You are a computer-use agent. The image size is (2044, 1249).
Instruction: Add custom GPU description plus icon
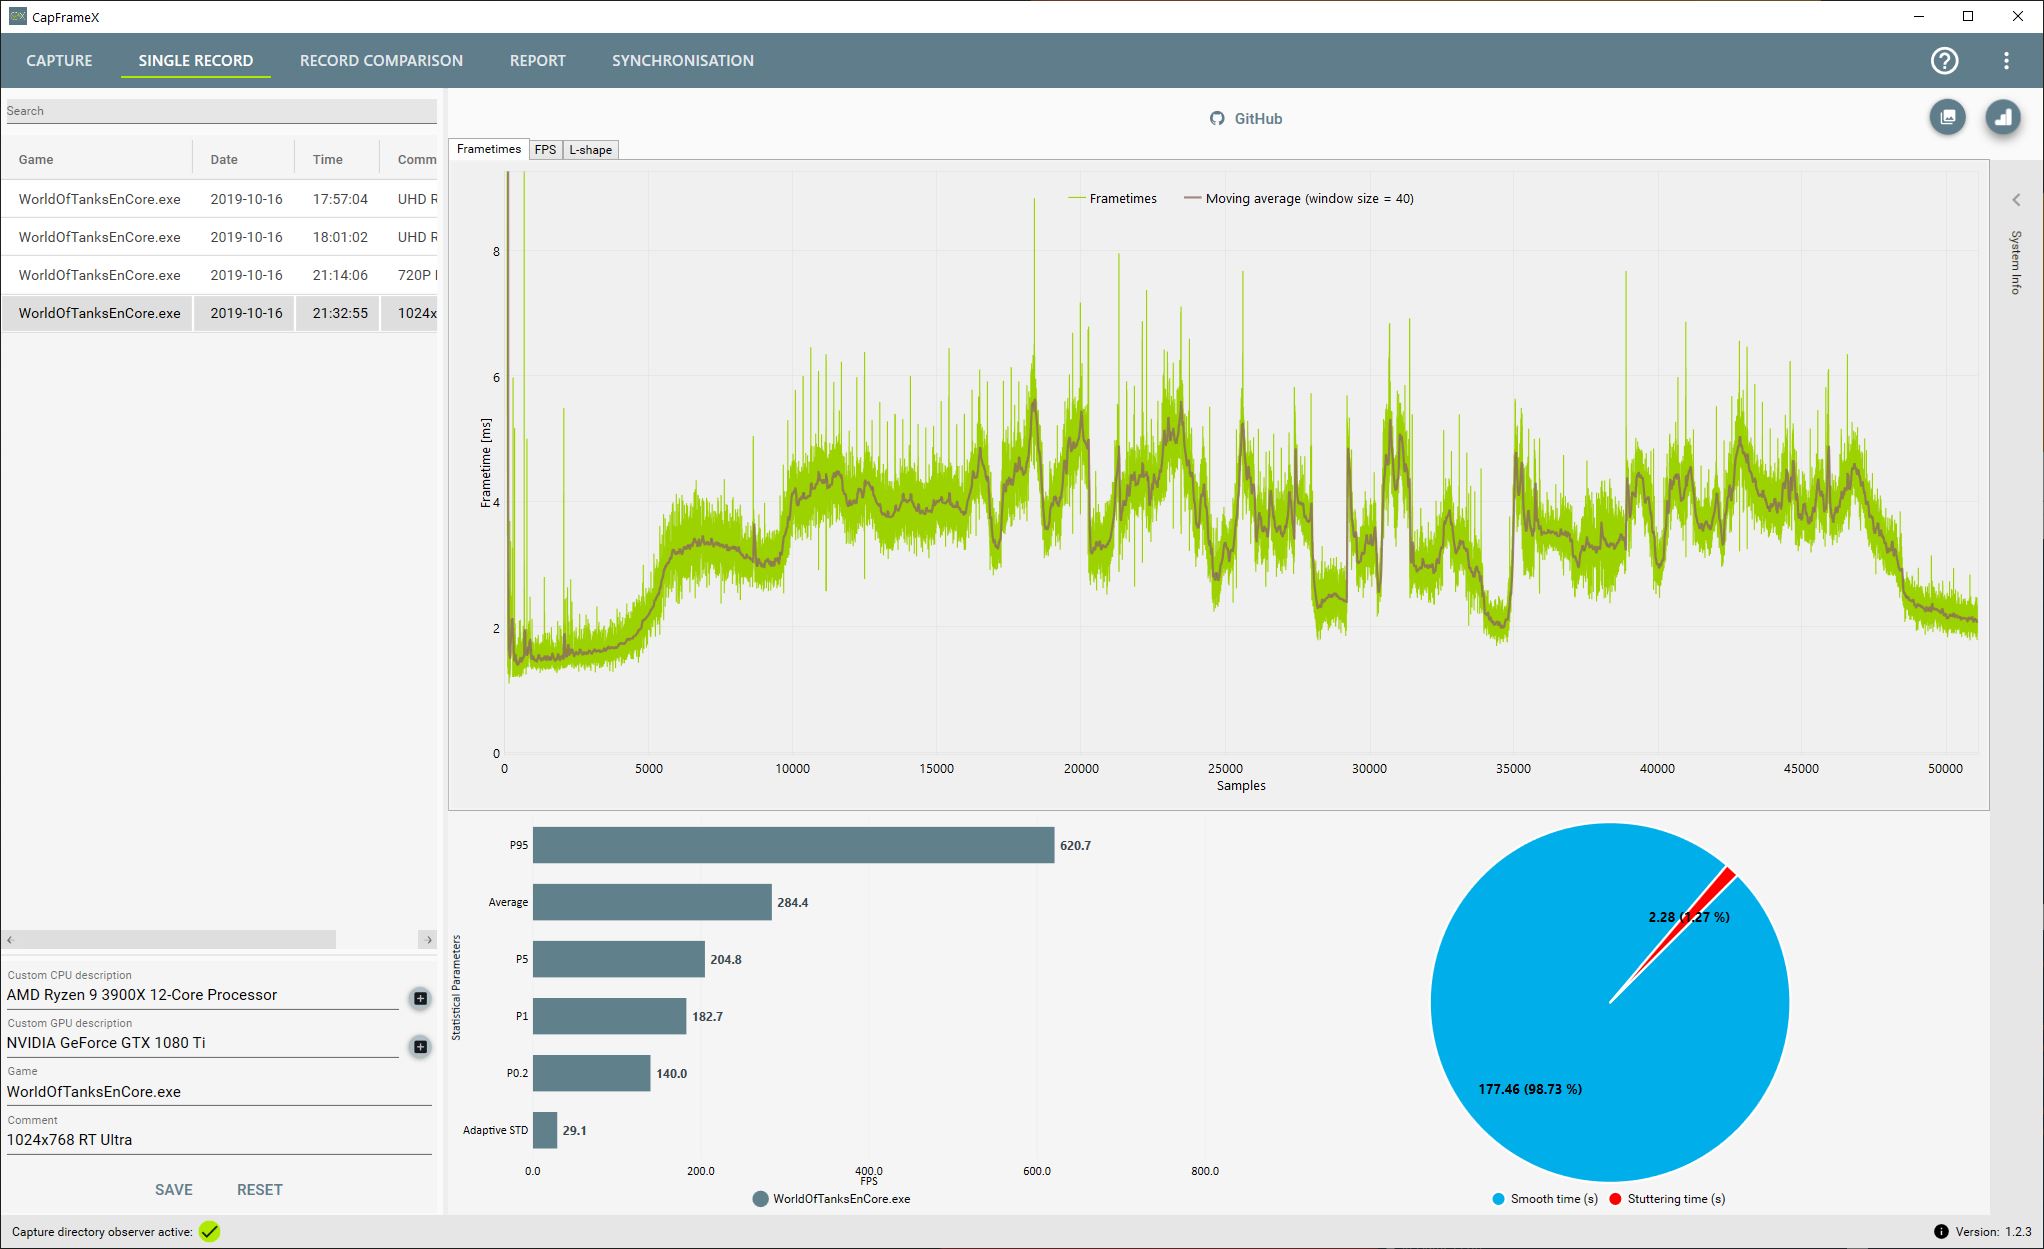click(420, 1046)
